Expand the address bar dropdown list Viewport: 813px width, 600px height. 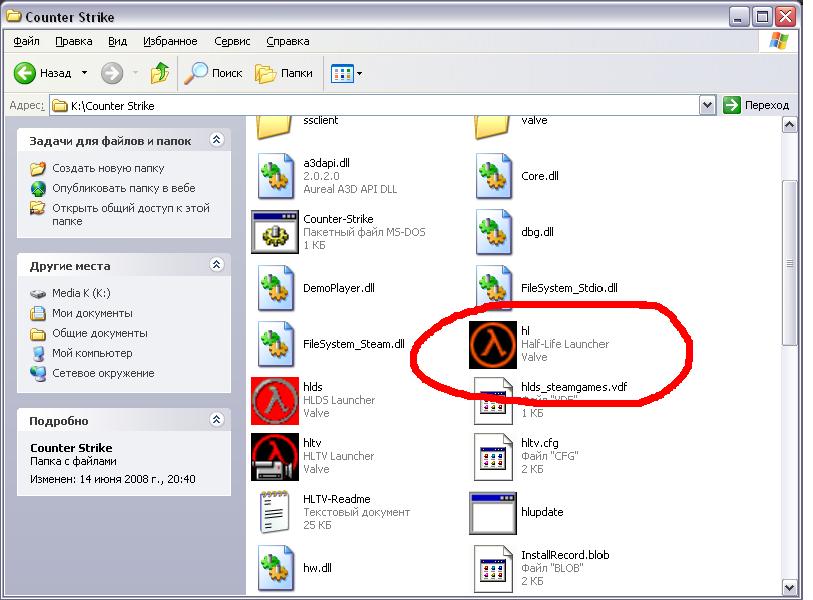click(707, 105)
